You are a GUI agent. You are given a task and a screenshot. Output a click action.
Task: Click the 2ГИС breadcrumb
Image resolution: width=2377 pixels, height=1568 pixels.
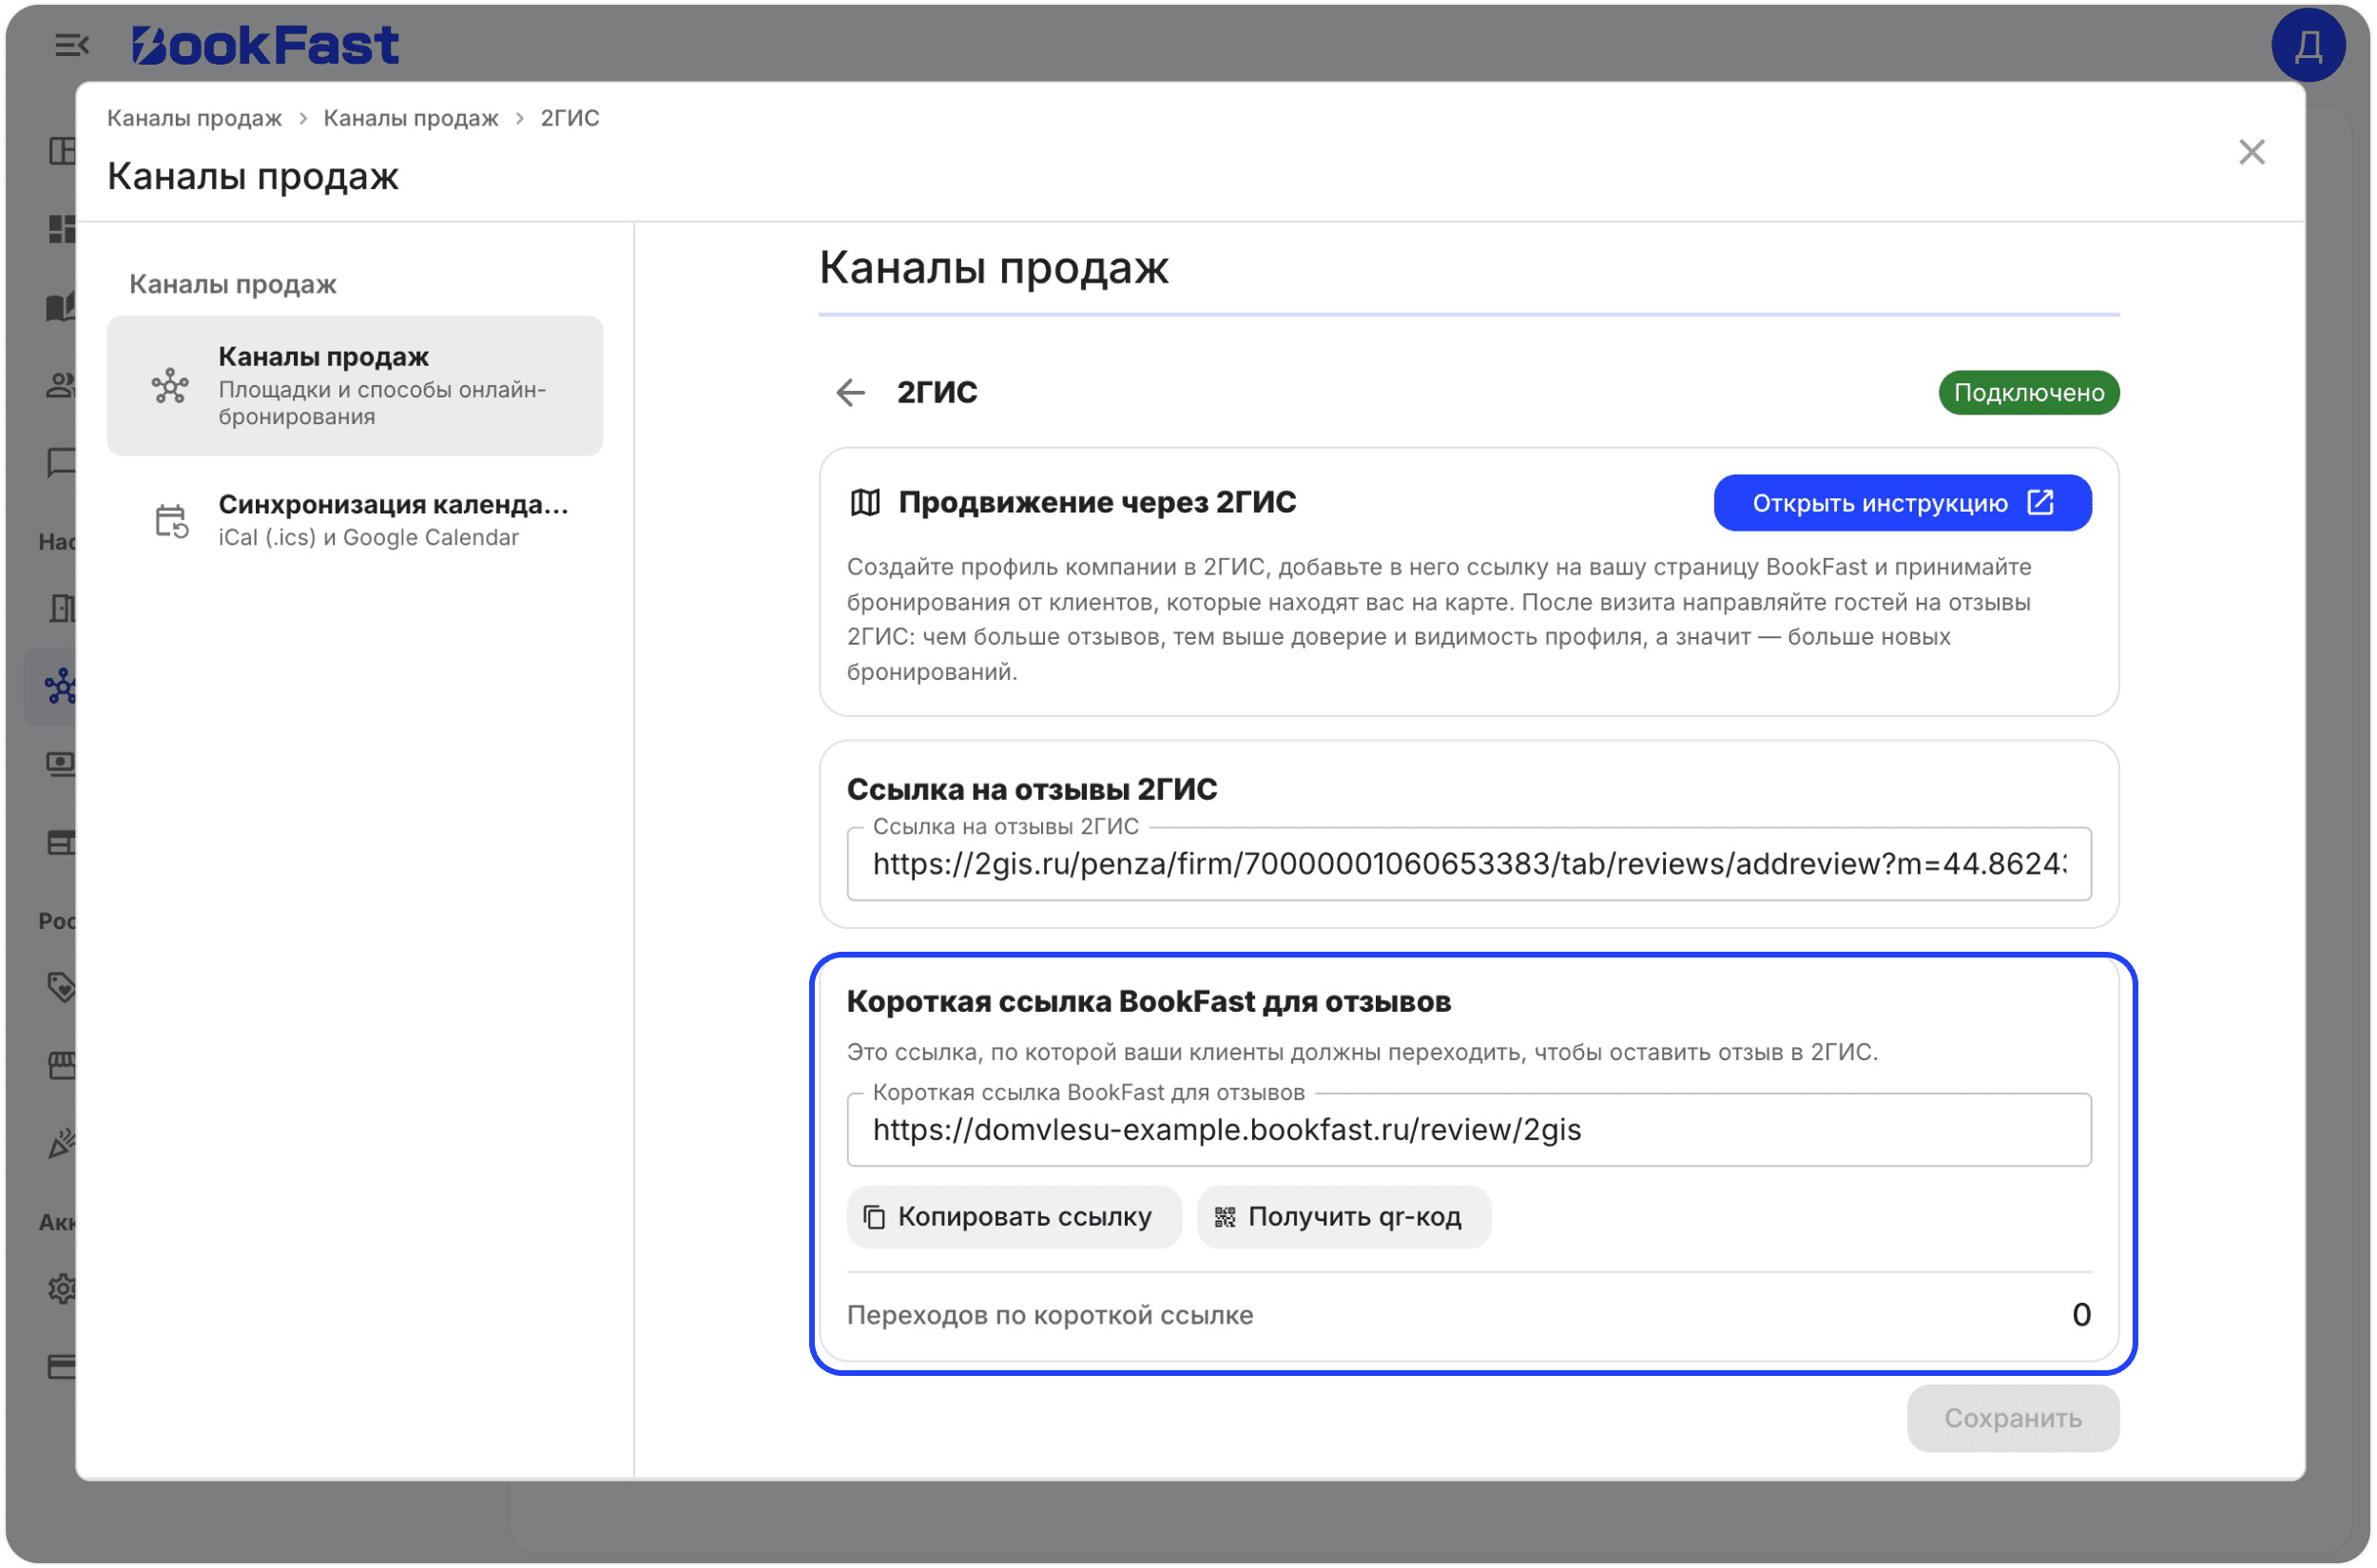[570, 118]
